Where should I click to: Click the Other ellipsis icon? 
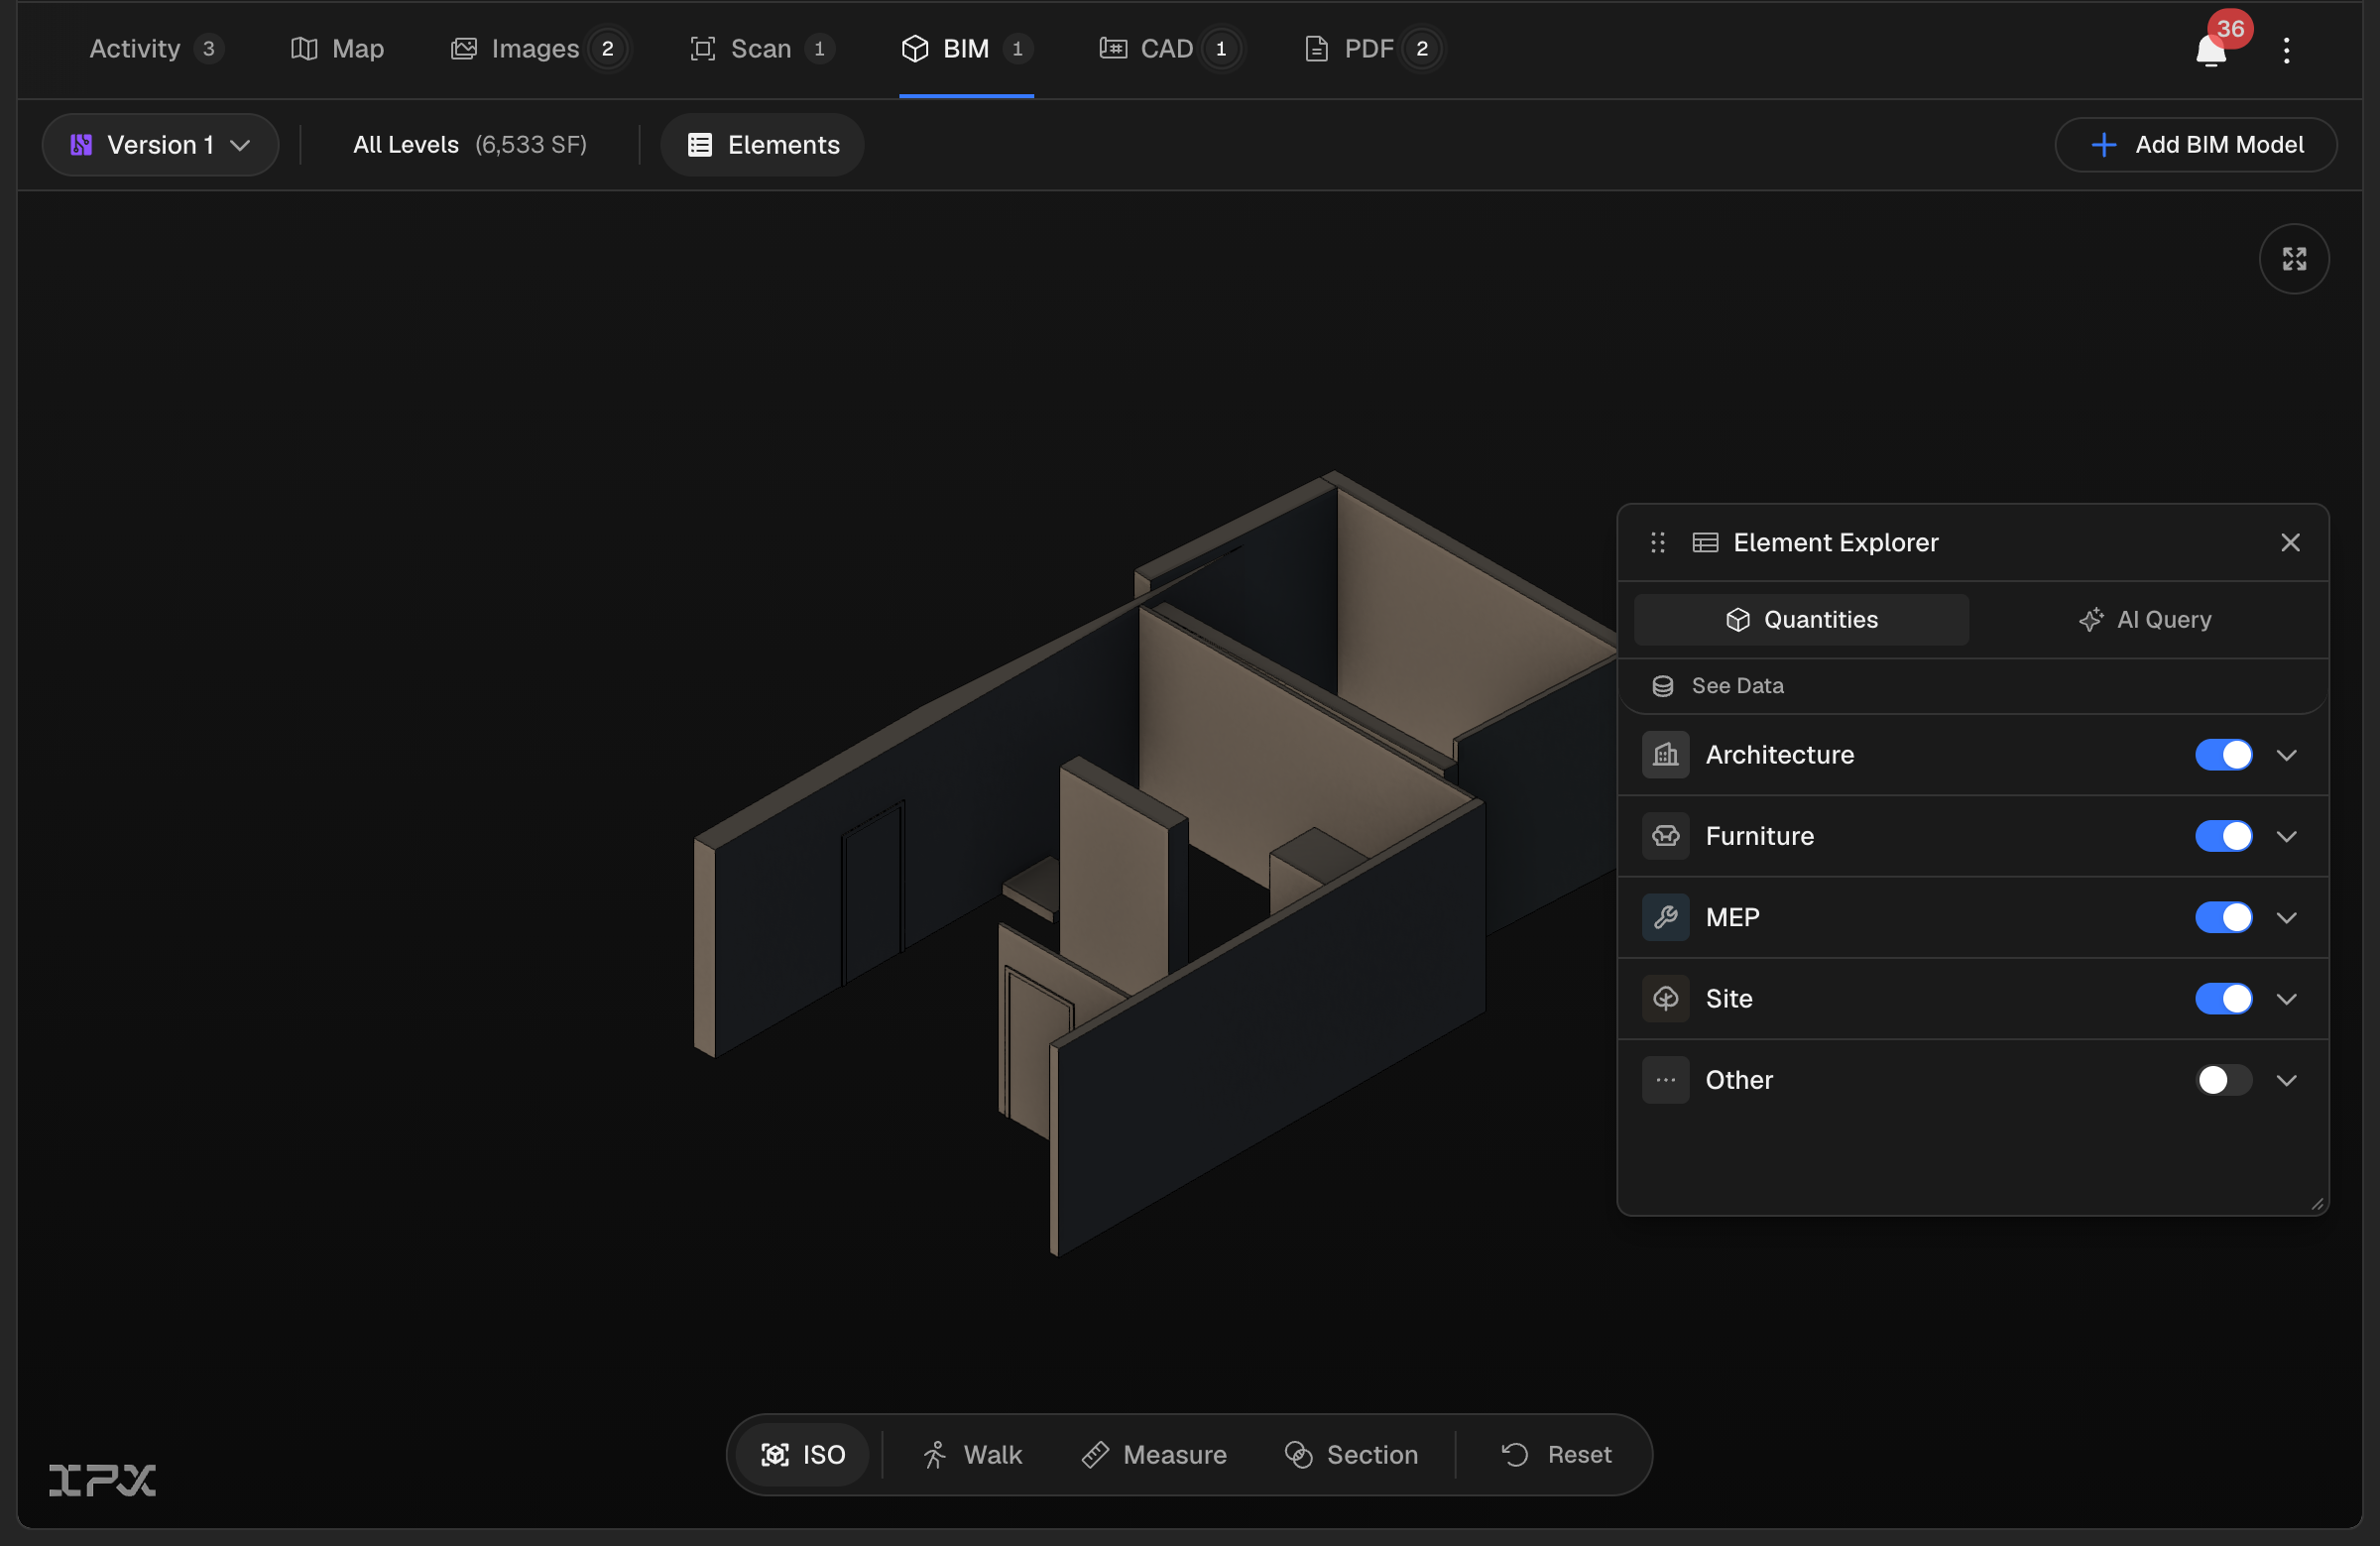coord(1666,1080)
